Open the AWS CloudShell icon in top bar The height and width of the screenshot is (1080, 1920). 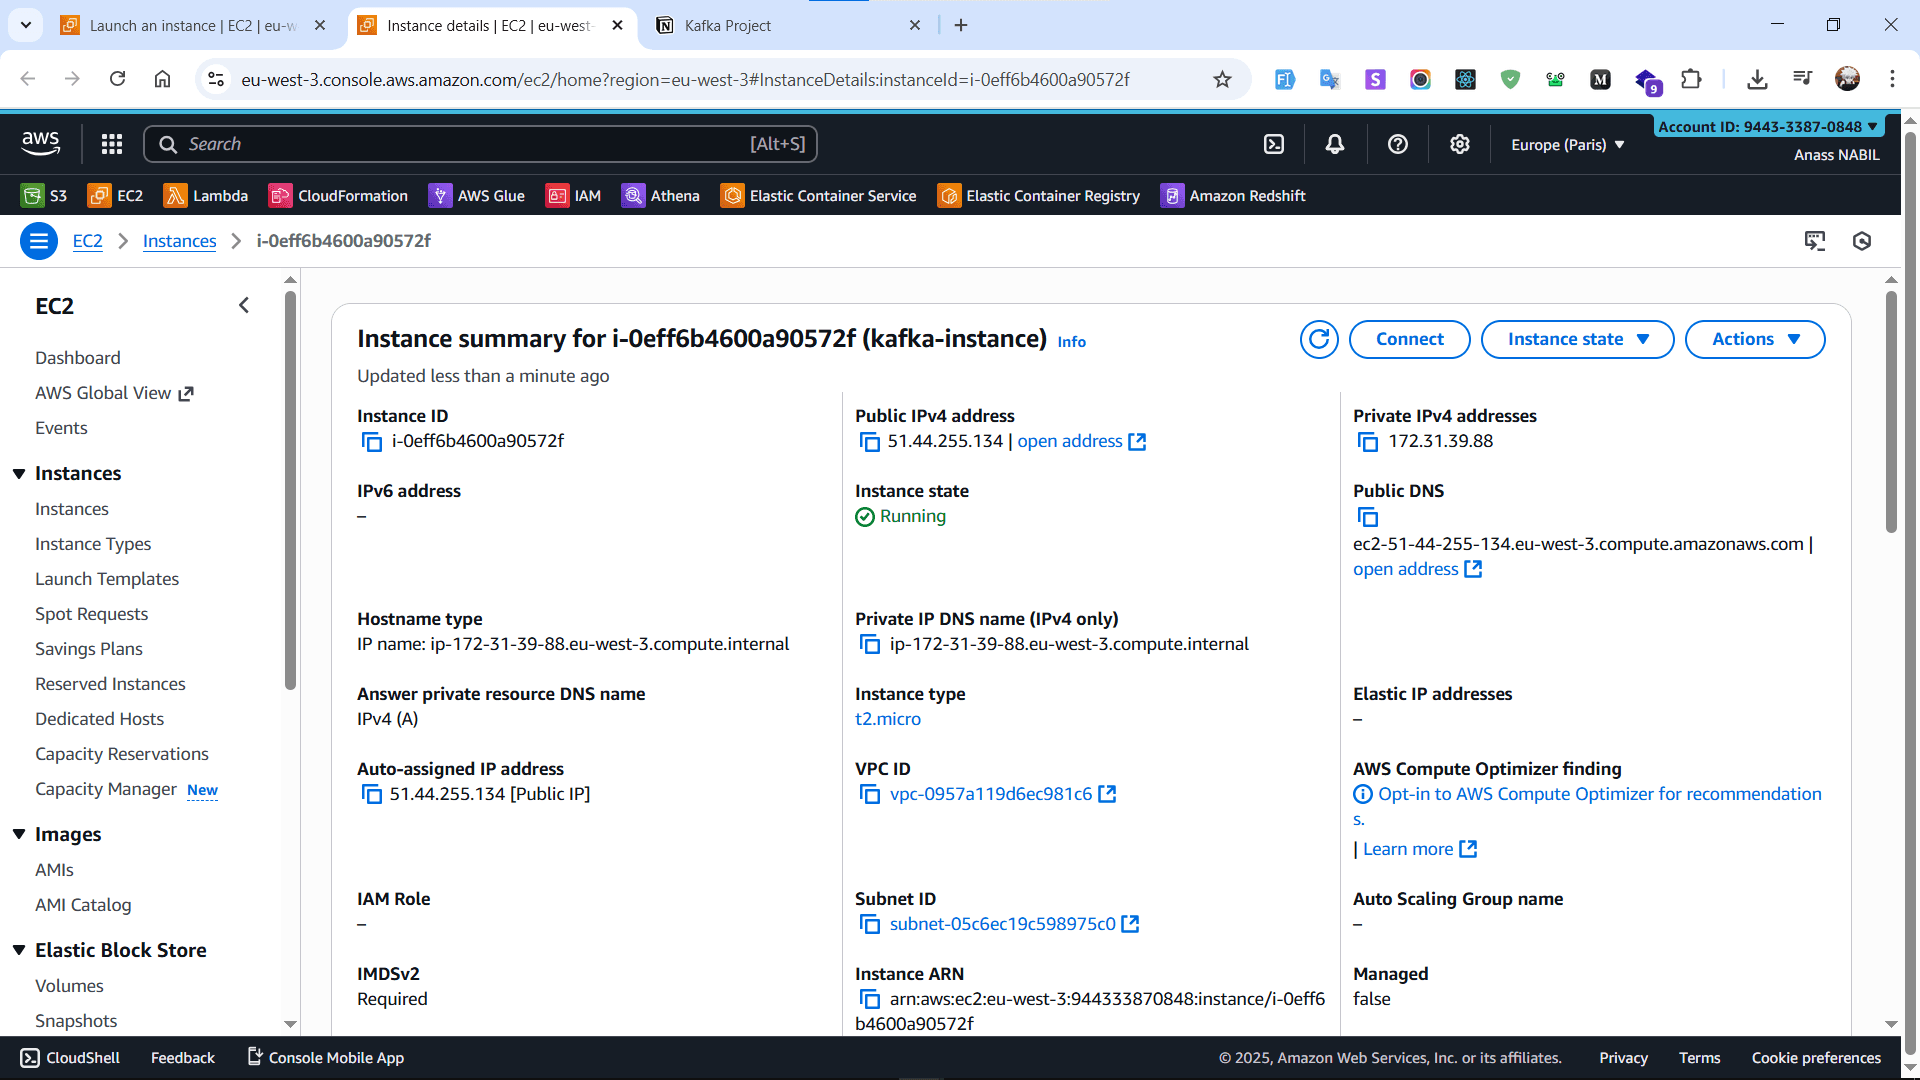tap(1273, 144)
